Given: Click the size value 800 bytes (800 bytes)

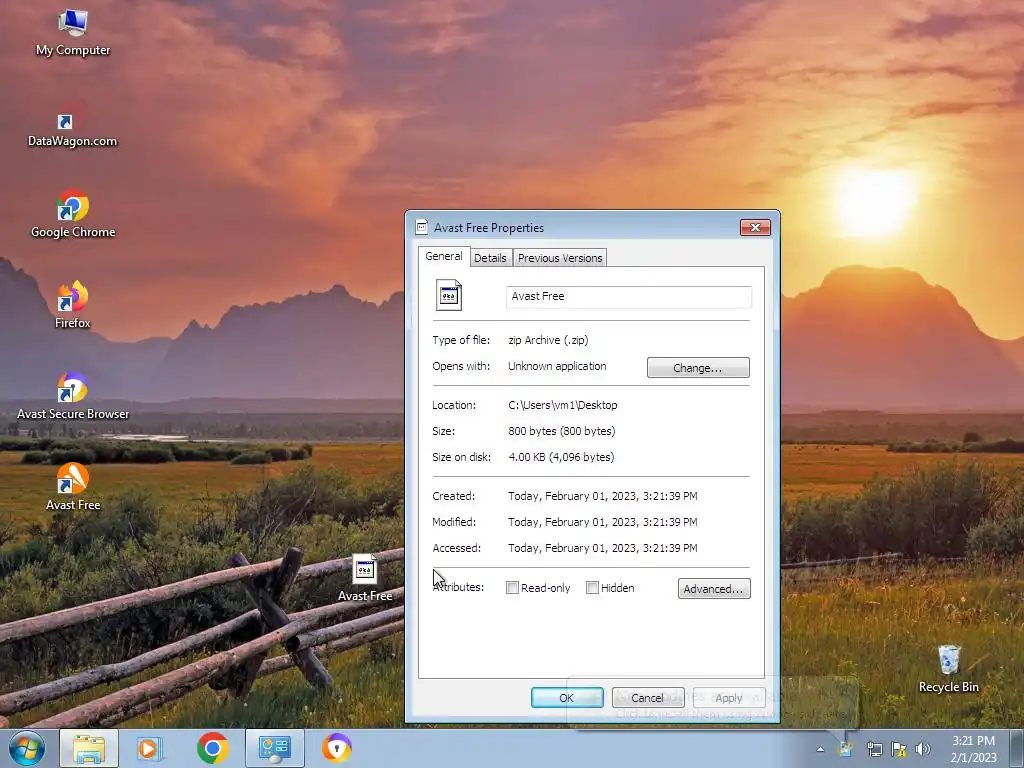Looking at the screenshot, I should 562,431.
